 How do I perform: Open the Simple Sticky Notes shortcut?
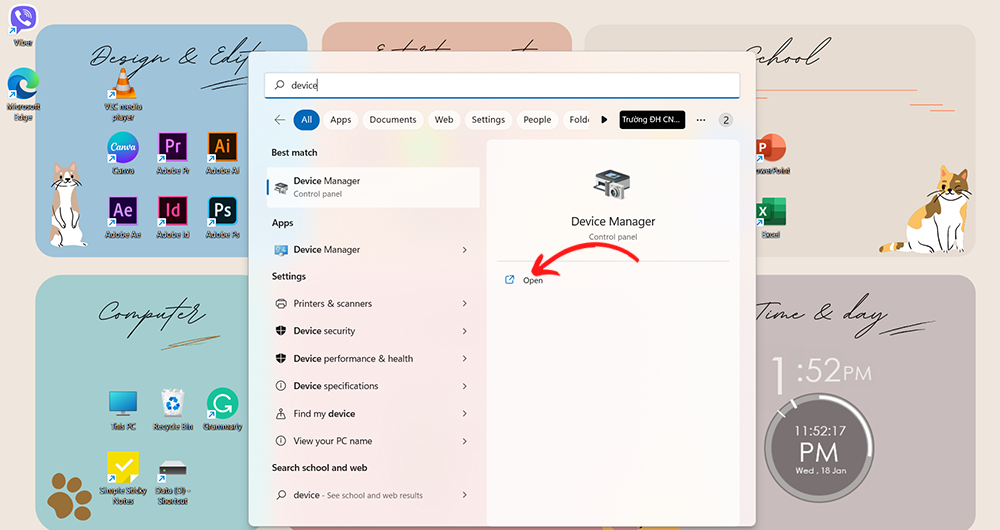123,478
